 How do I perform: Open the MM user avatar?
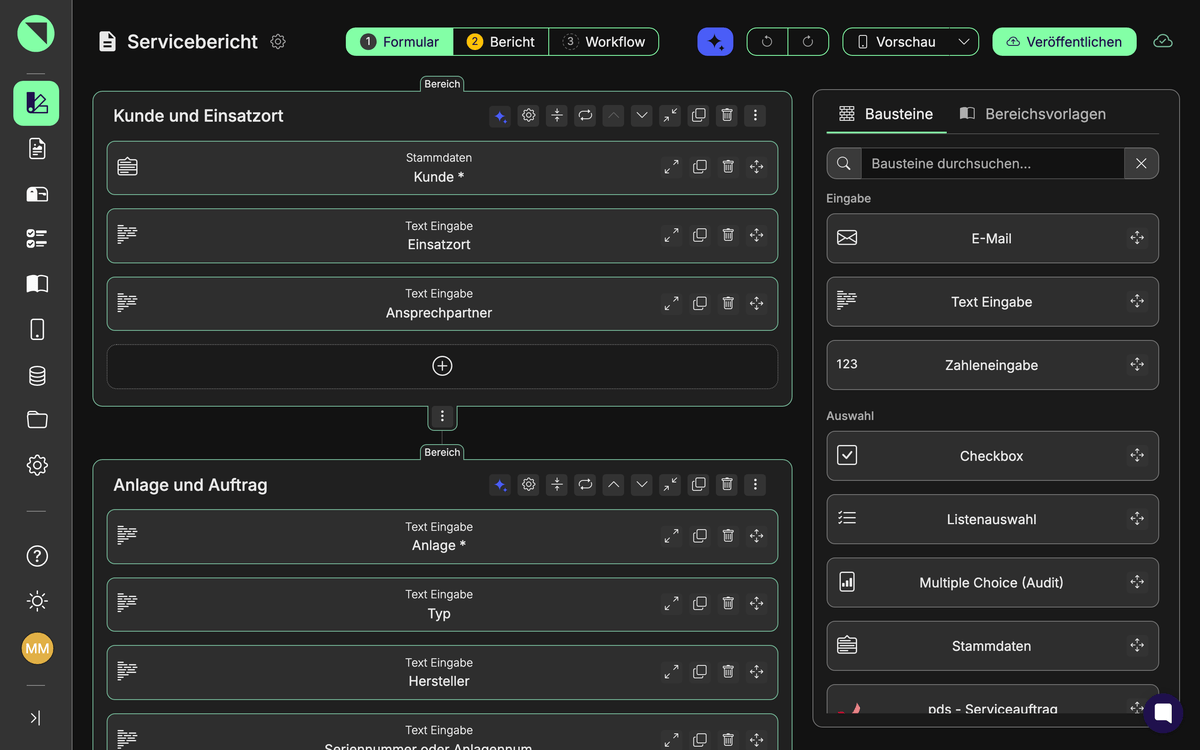pos(37,649)
